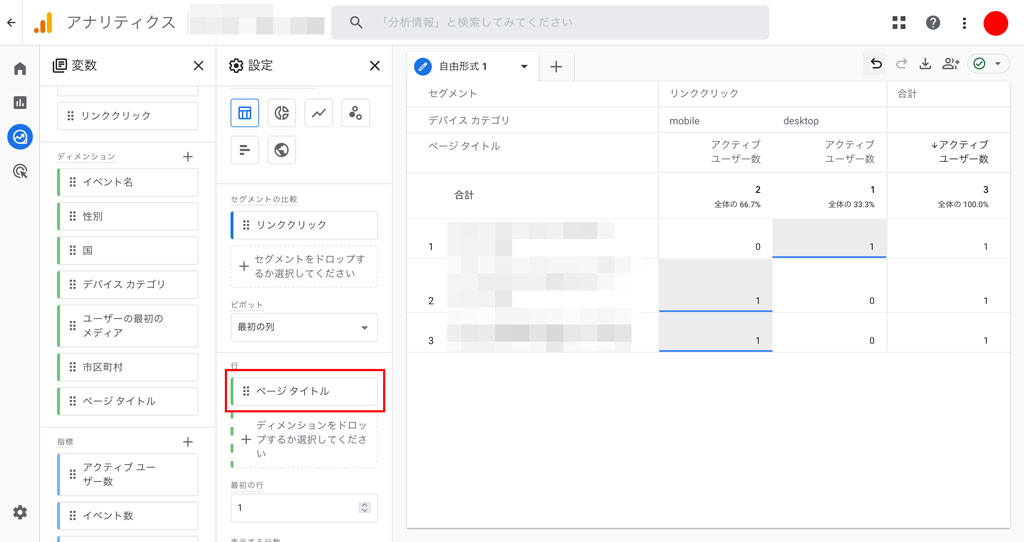Click the mobile column header
This screenshot has width=1024, height=542.
pos(684,121)
